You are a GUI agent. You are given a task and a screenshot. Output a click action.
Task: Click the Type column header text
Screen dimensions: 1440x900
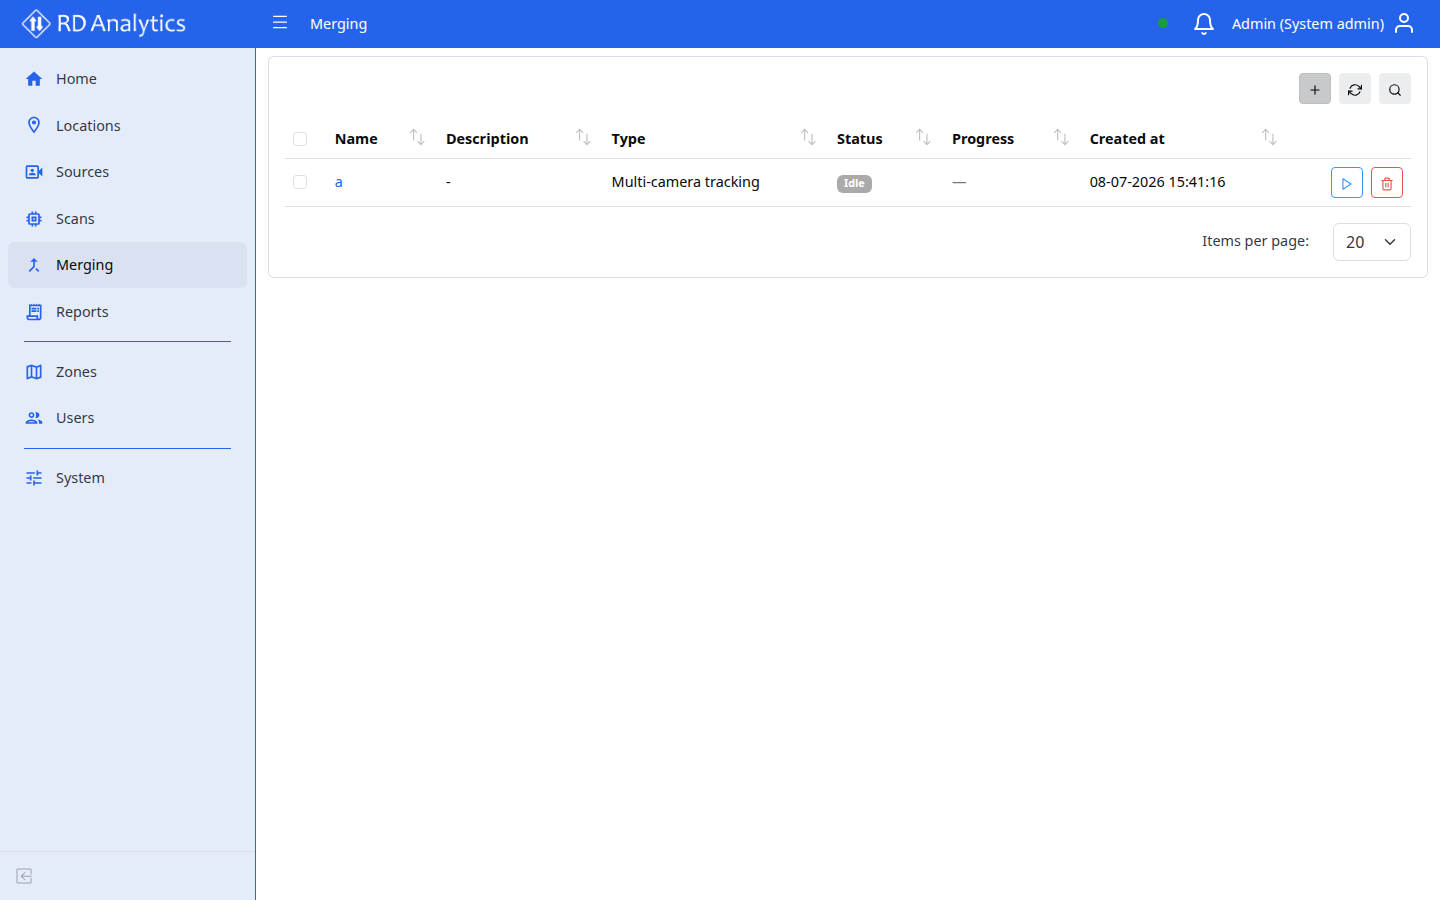(628, 139)
